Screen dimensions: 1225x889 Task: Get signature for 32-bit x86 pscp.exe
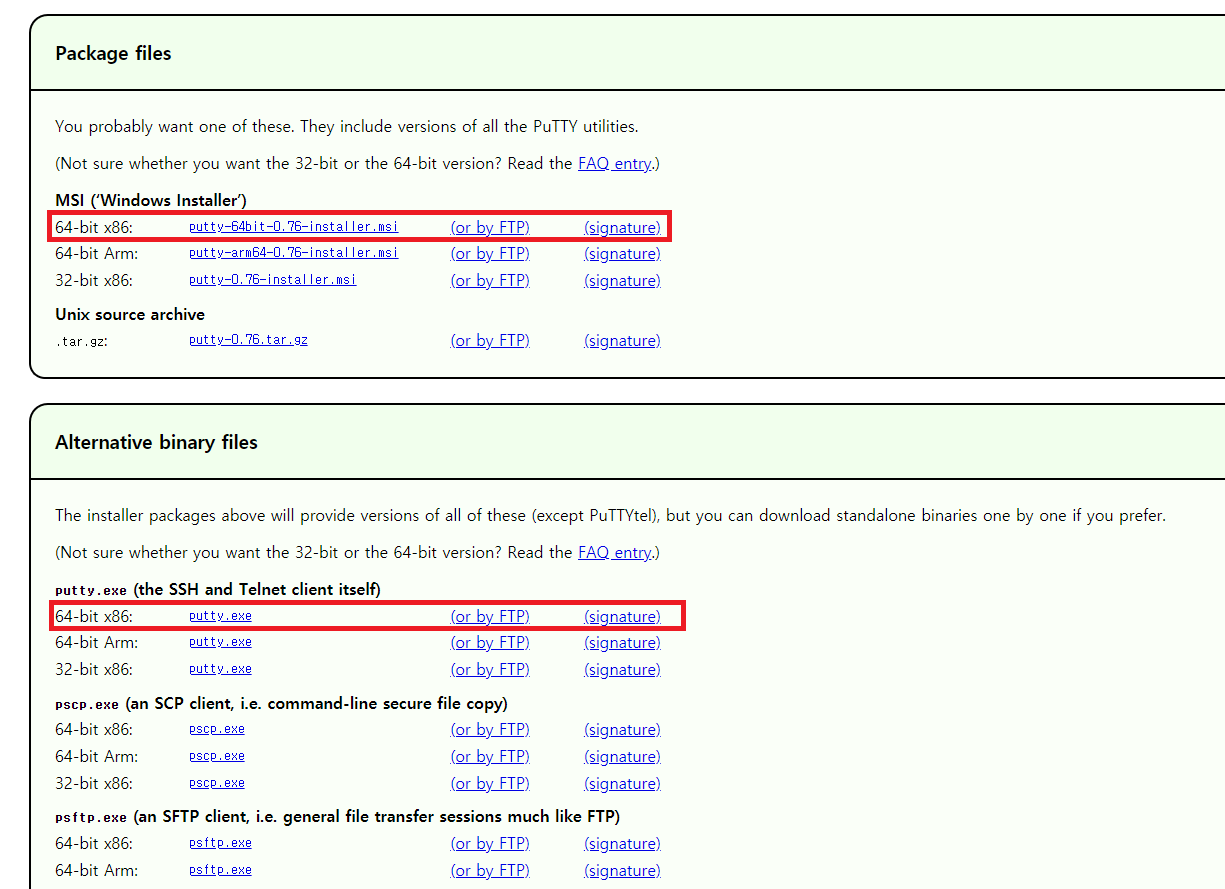click(622, 784)
